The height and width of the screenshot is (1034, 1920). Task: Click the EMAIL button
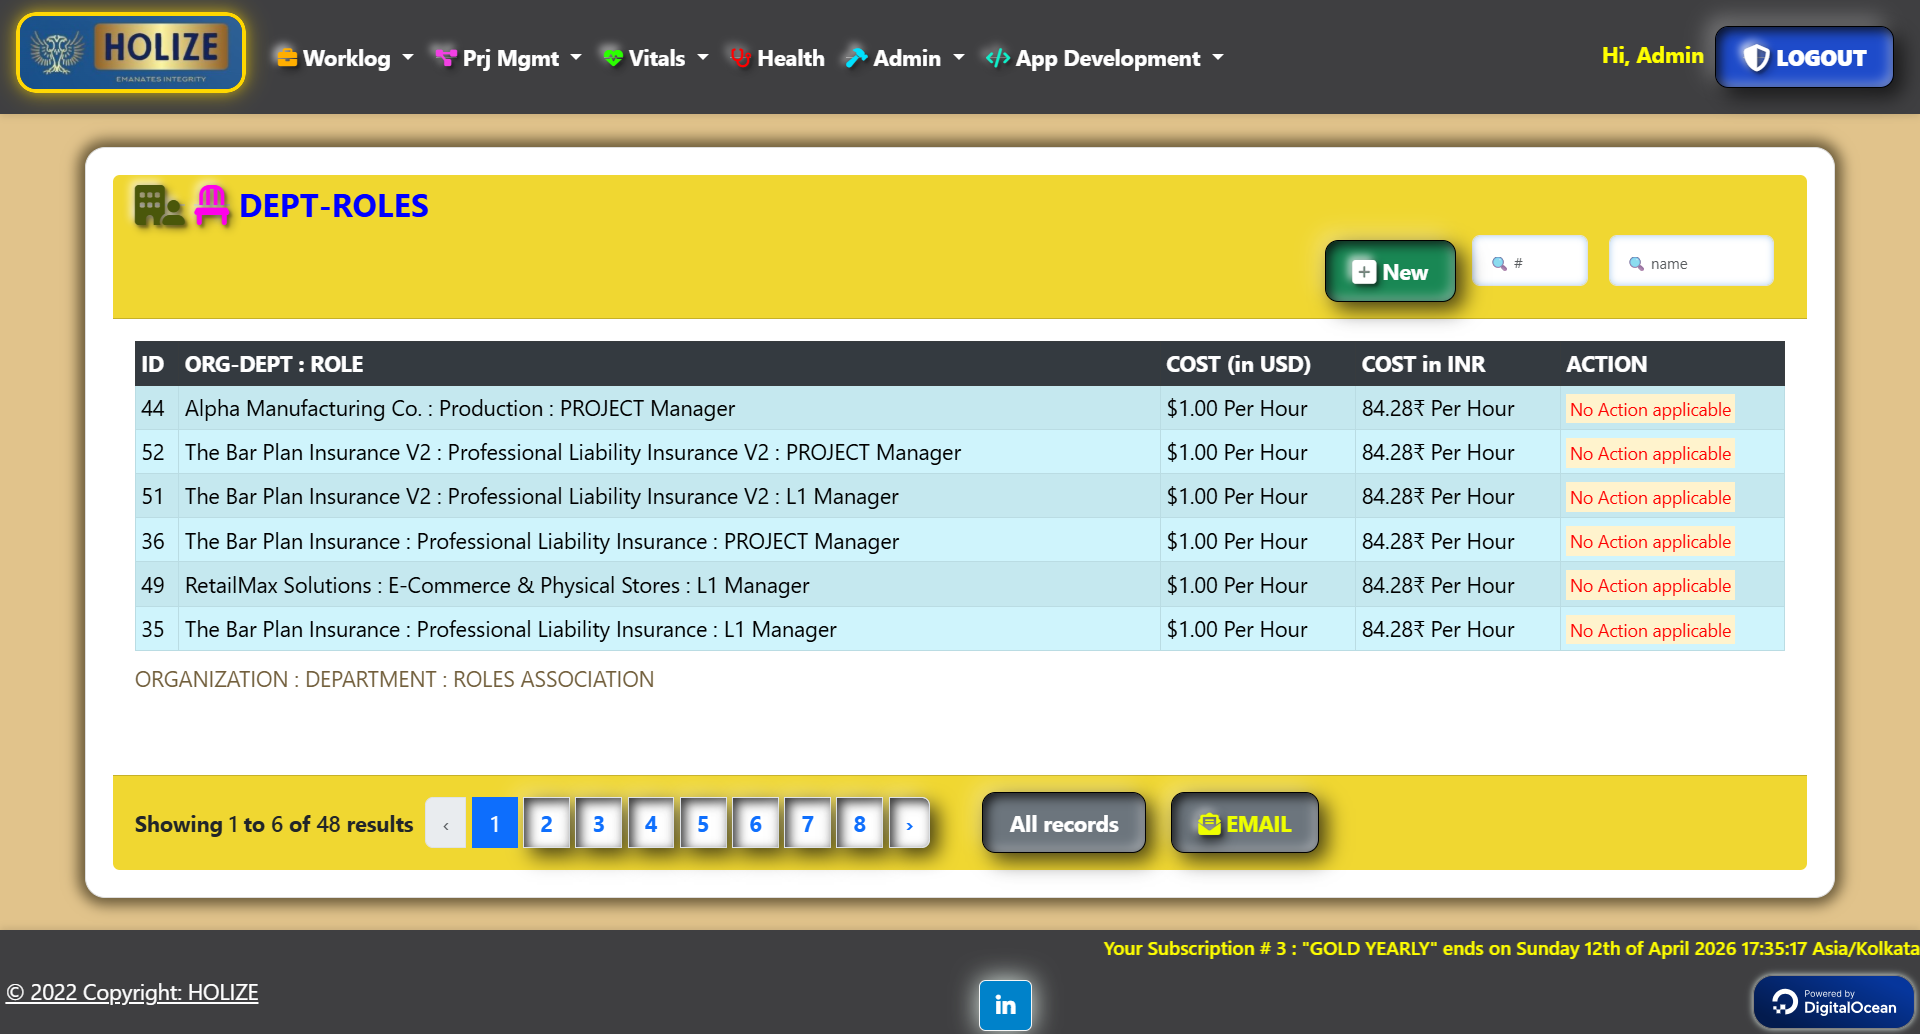point(1245,823)
